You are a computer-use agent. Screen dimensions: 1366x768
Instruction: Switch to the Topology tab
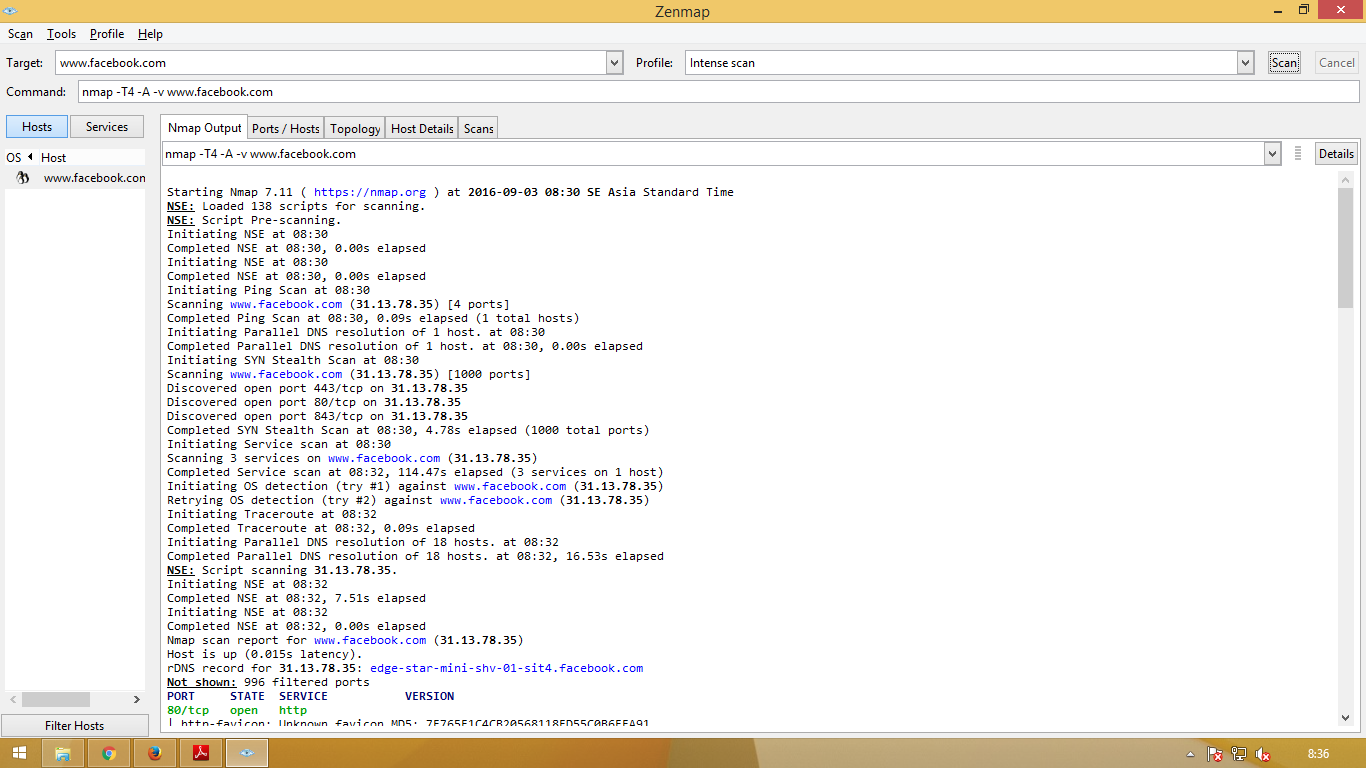(x=355, y=128)
